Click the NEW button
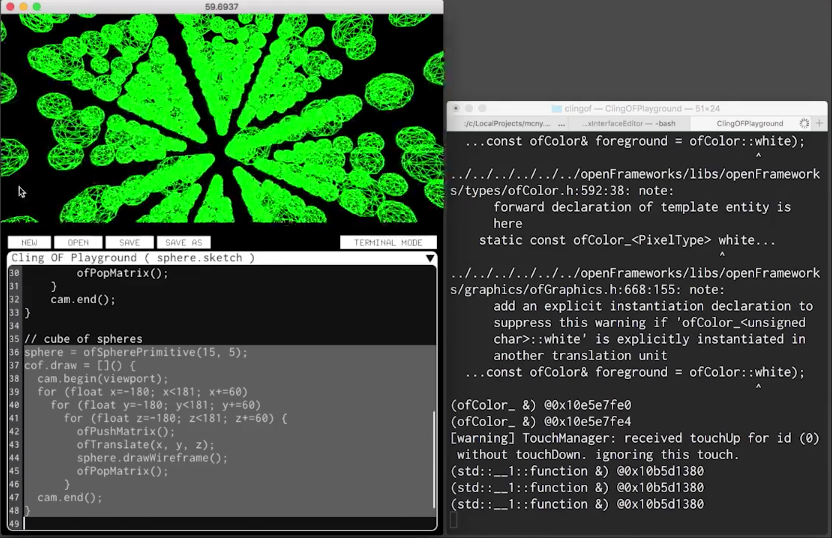 [x=29, y=242]
